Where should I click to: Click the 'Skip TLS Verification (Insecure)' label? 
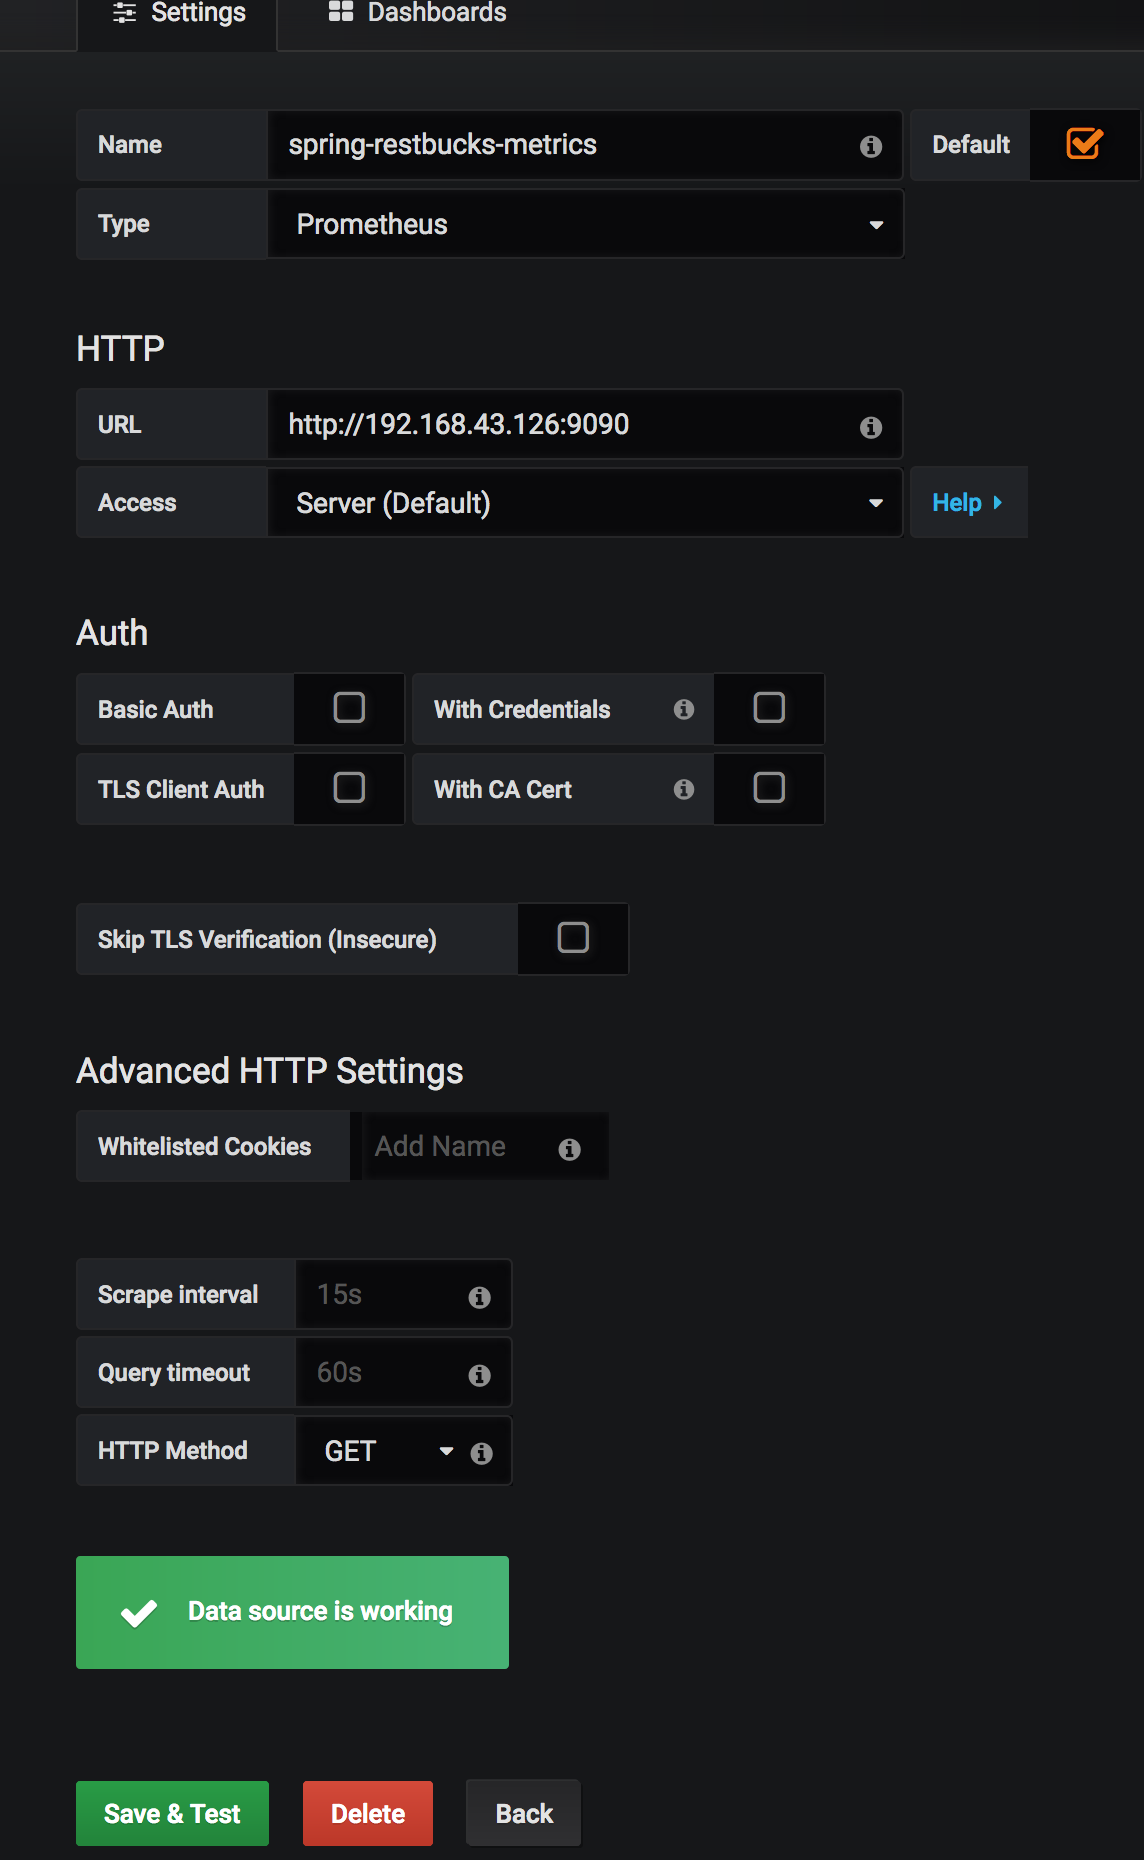pos(267,940)
